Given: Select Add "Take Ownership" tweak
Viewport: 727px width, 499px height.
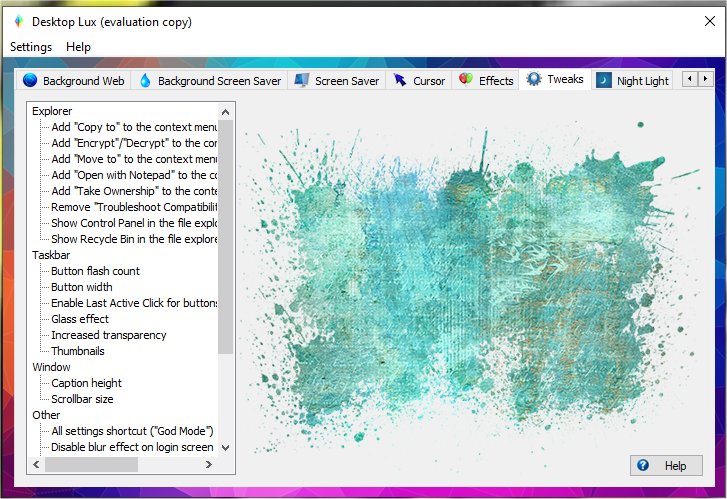Looking at the screenshot, I should coord(134,191).
